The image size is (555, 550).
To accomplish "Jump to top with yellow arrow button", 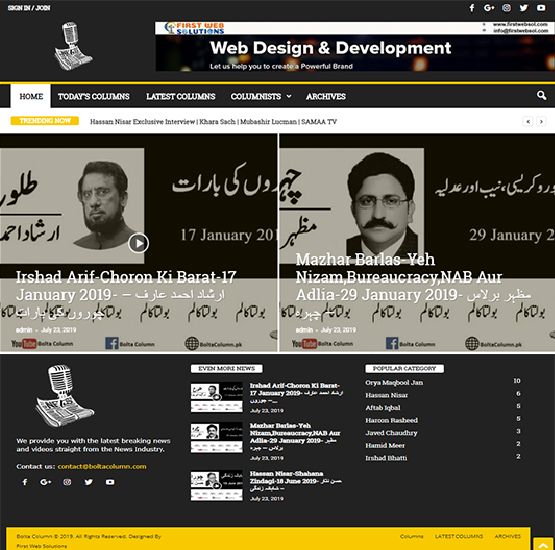I will [x=544, y=543].
